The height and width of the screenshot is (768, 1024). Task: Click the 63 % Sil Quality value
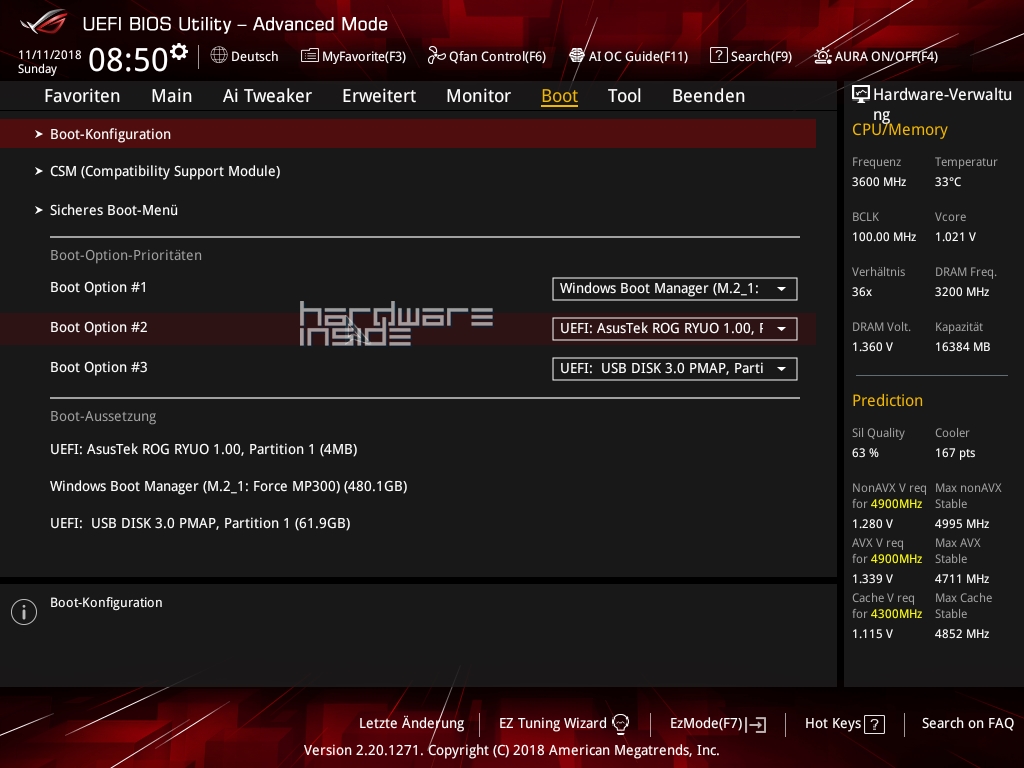(x=865, y=453)
